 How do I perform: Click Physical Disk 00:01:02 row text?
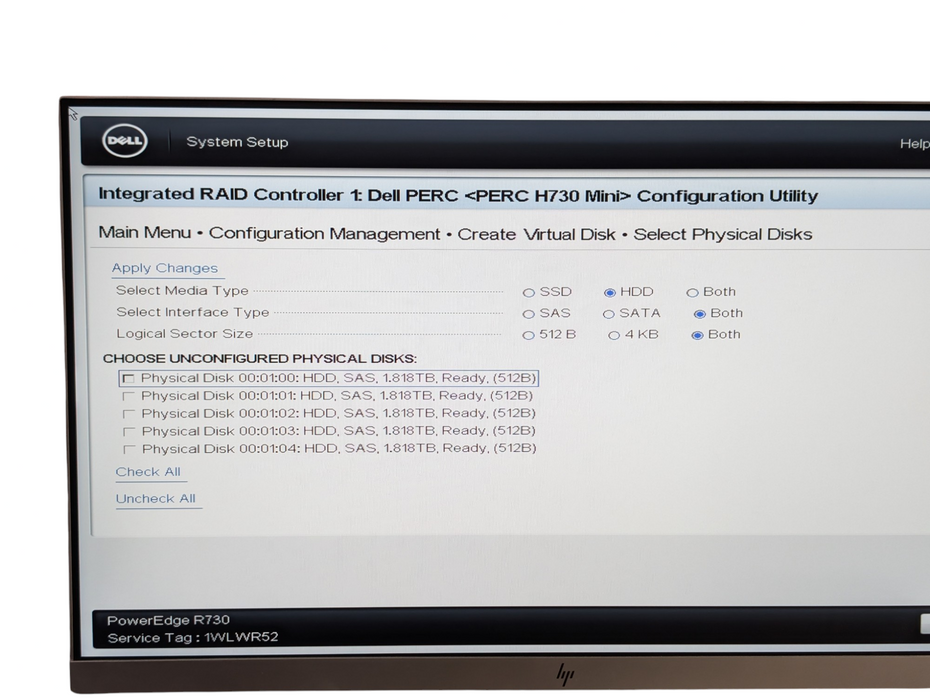tap(339, 413)
